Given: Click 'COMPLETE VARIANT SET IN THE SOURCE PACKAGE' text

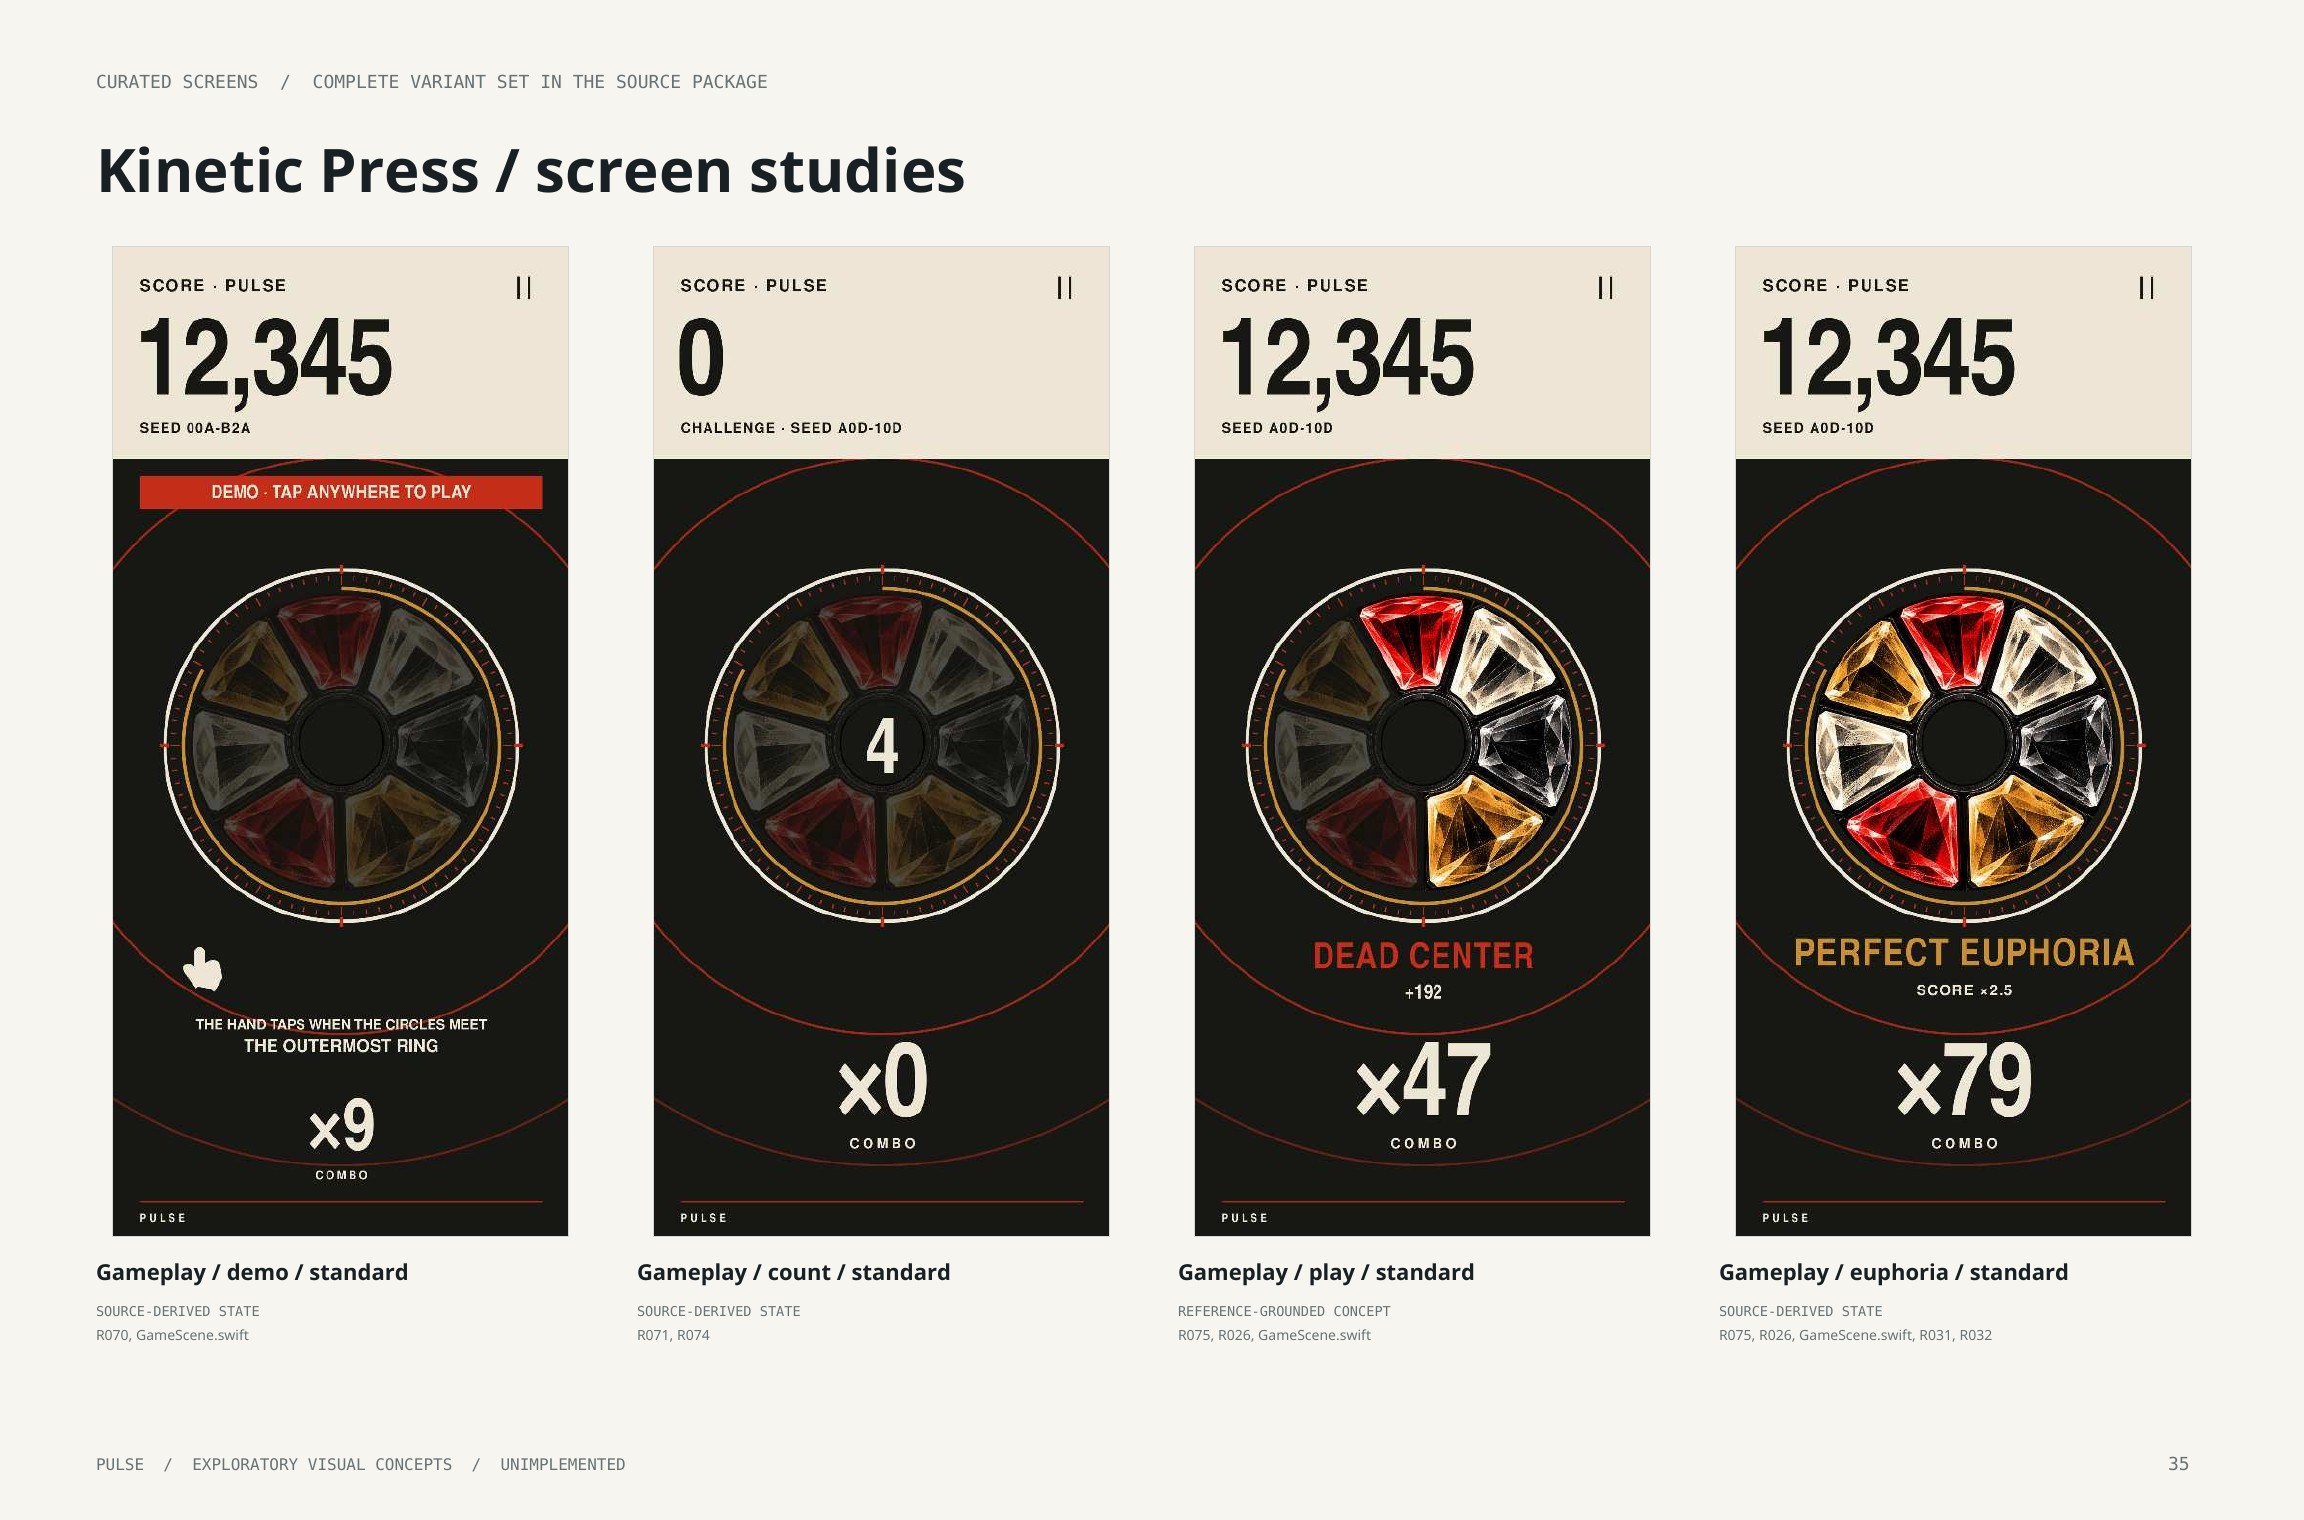Looking at the screenshot, I should point(540,82).
